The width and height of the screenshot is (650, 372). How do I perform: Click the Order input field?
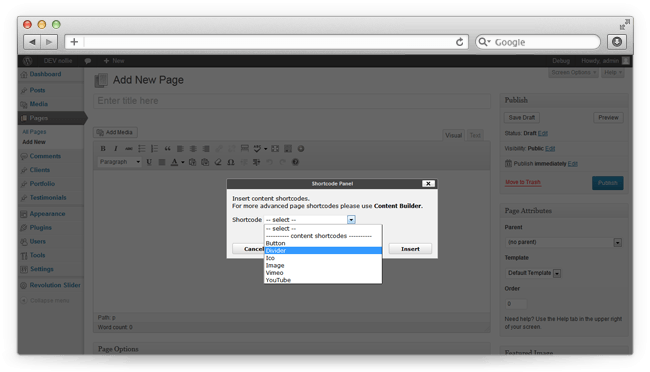(516, 304)
